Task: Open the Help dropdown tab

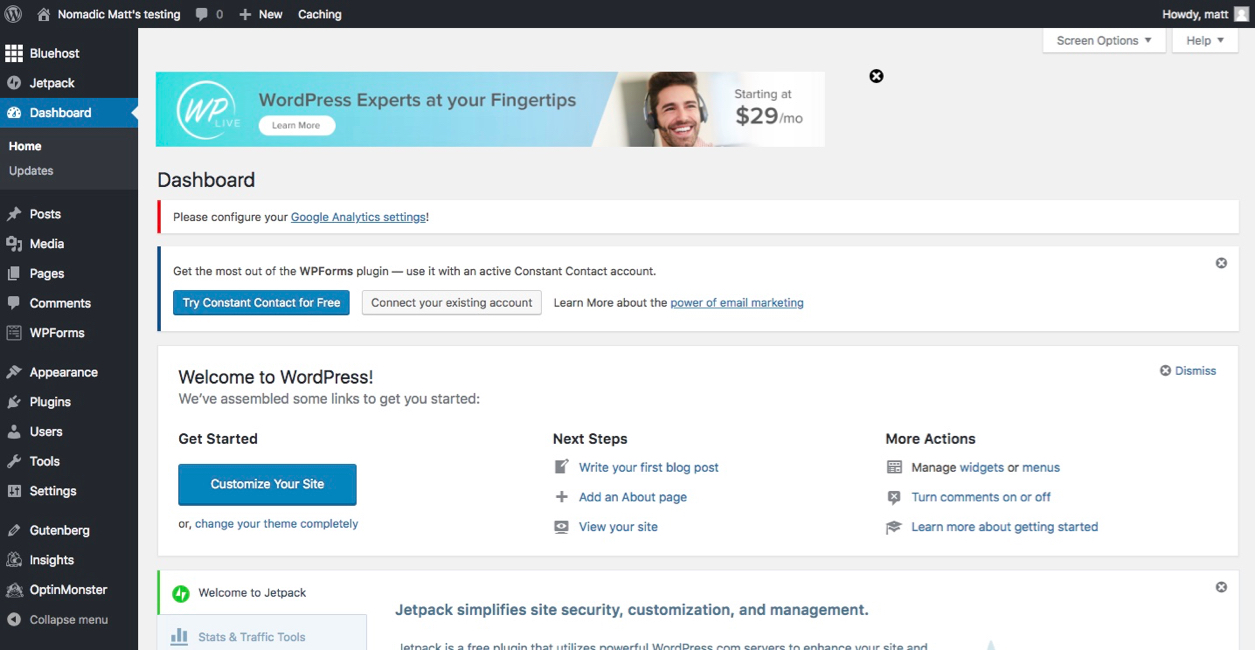Action: [1204, 41]
